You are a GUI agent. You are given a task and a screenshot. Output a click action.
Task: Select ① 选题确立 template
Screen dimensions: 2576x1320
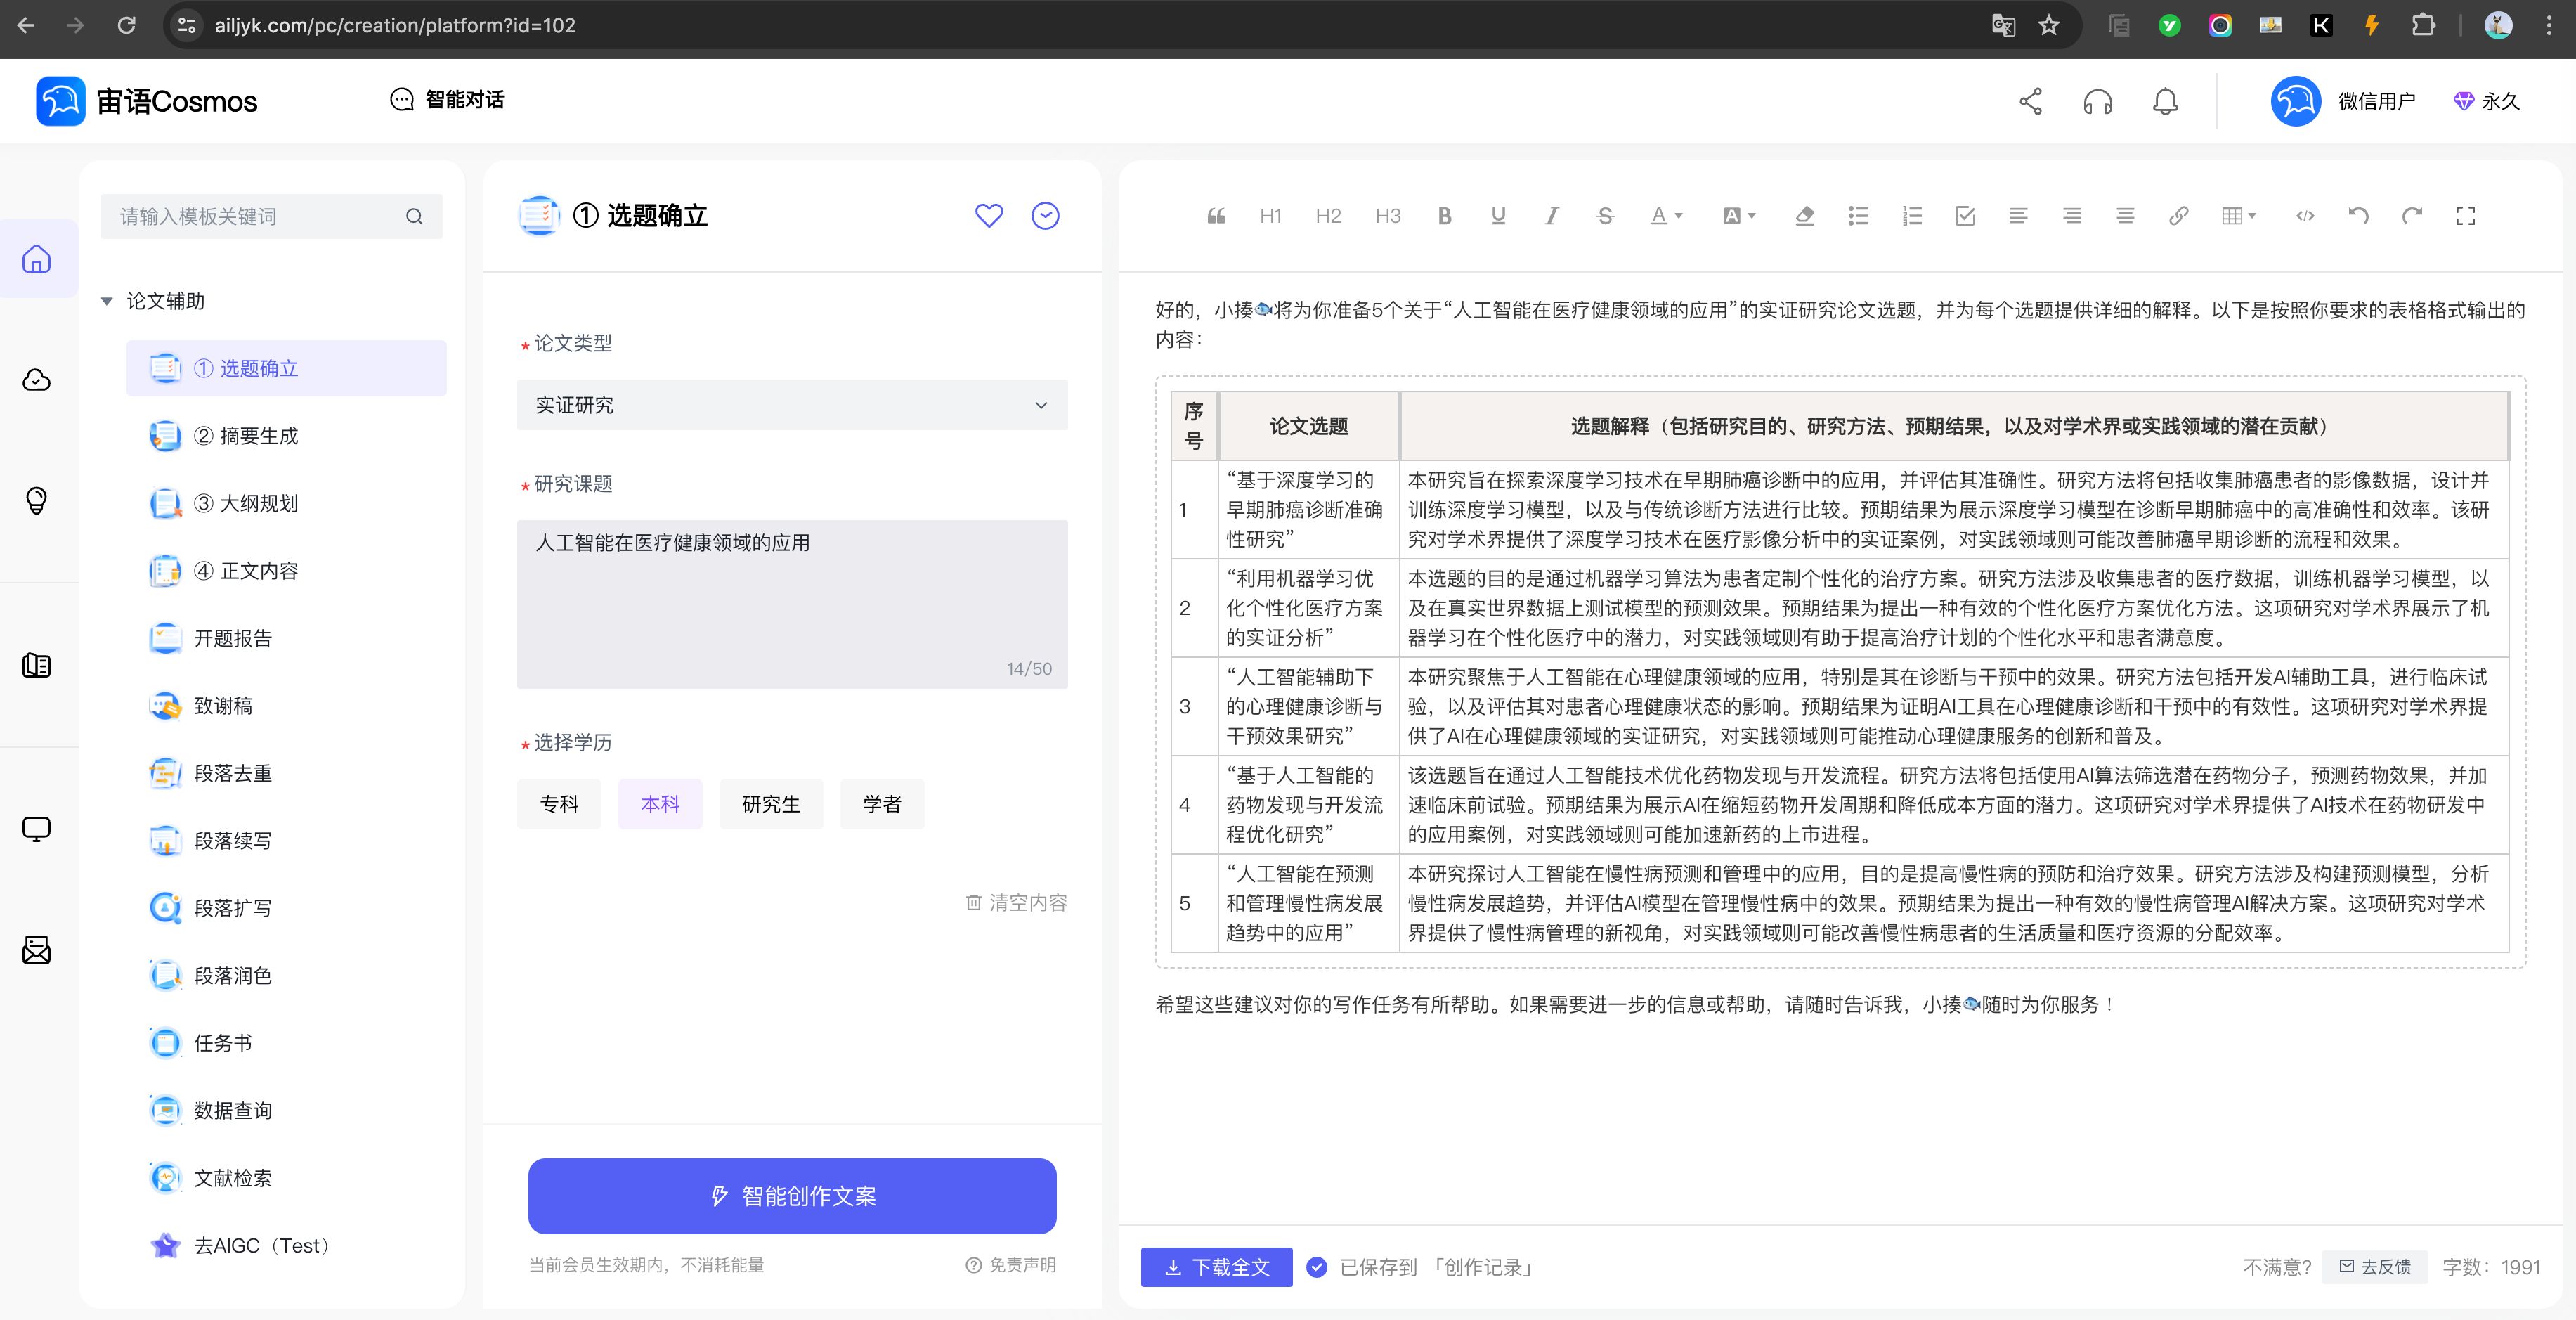[286, 368]
